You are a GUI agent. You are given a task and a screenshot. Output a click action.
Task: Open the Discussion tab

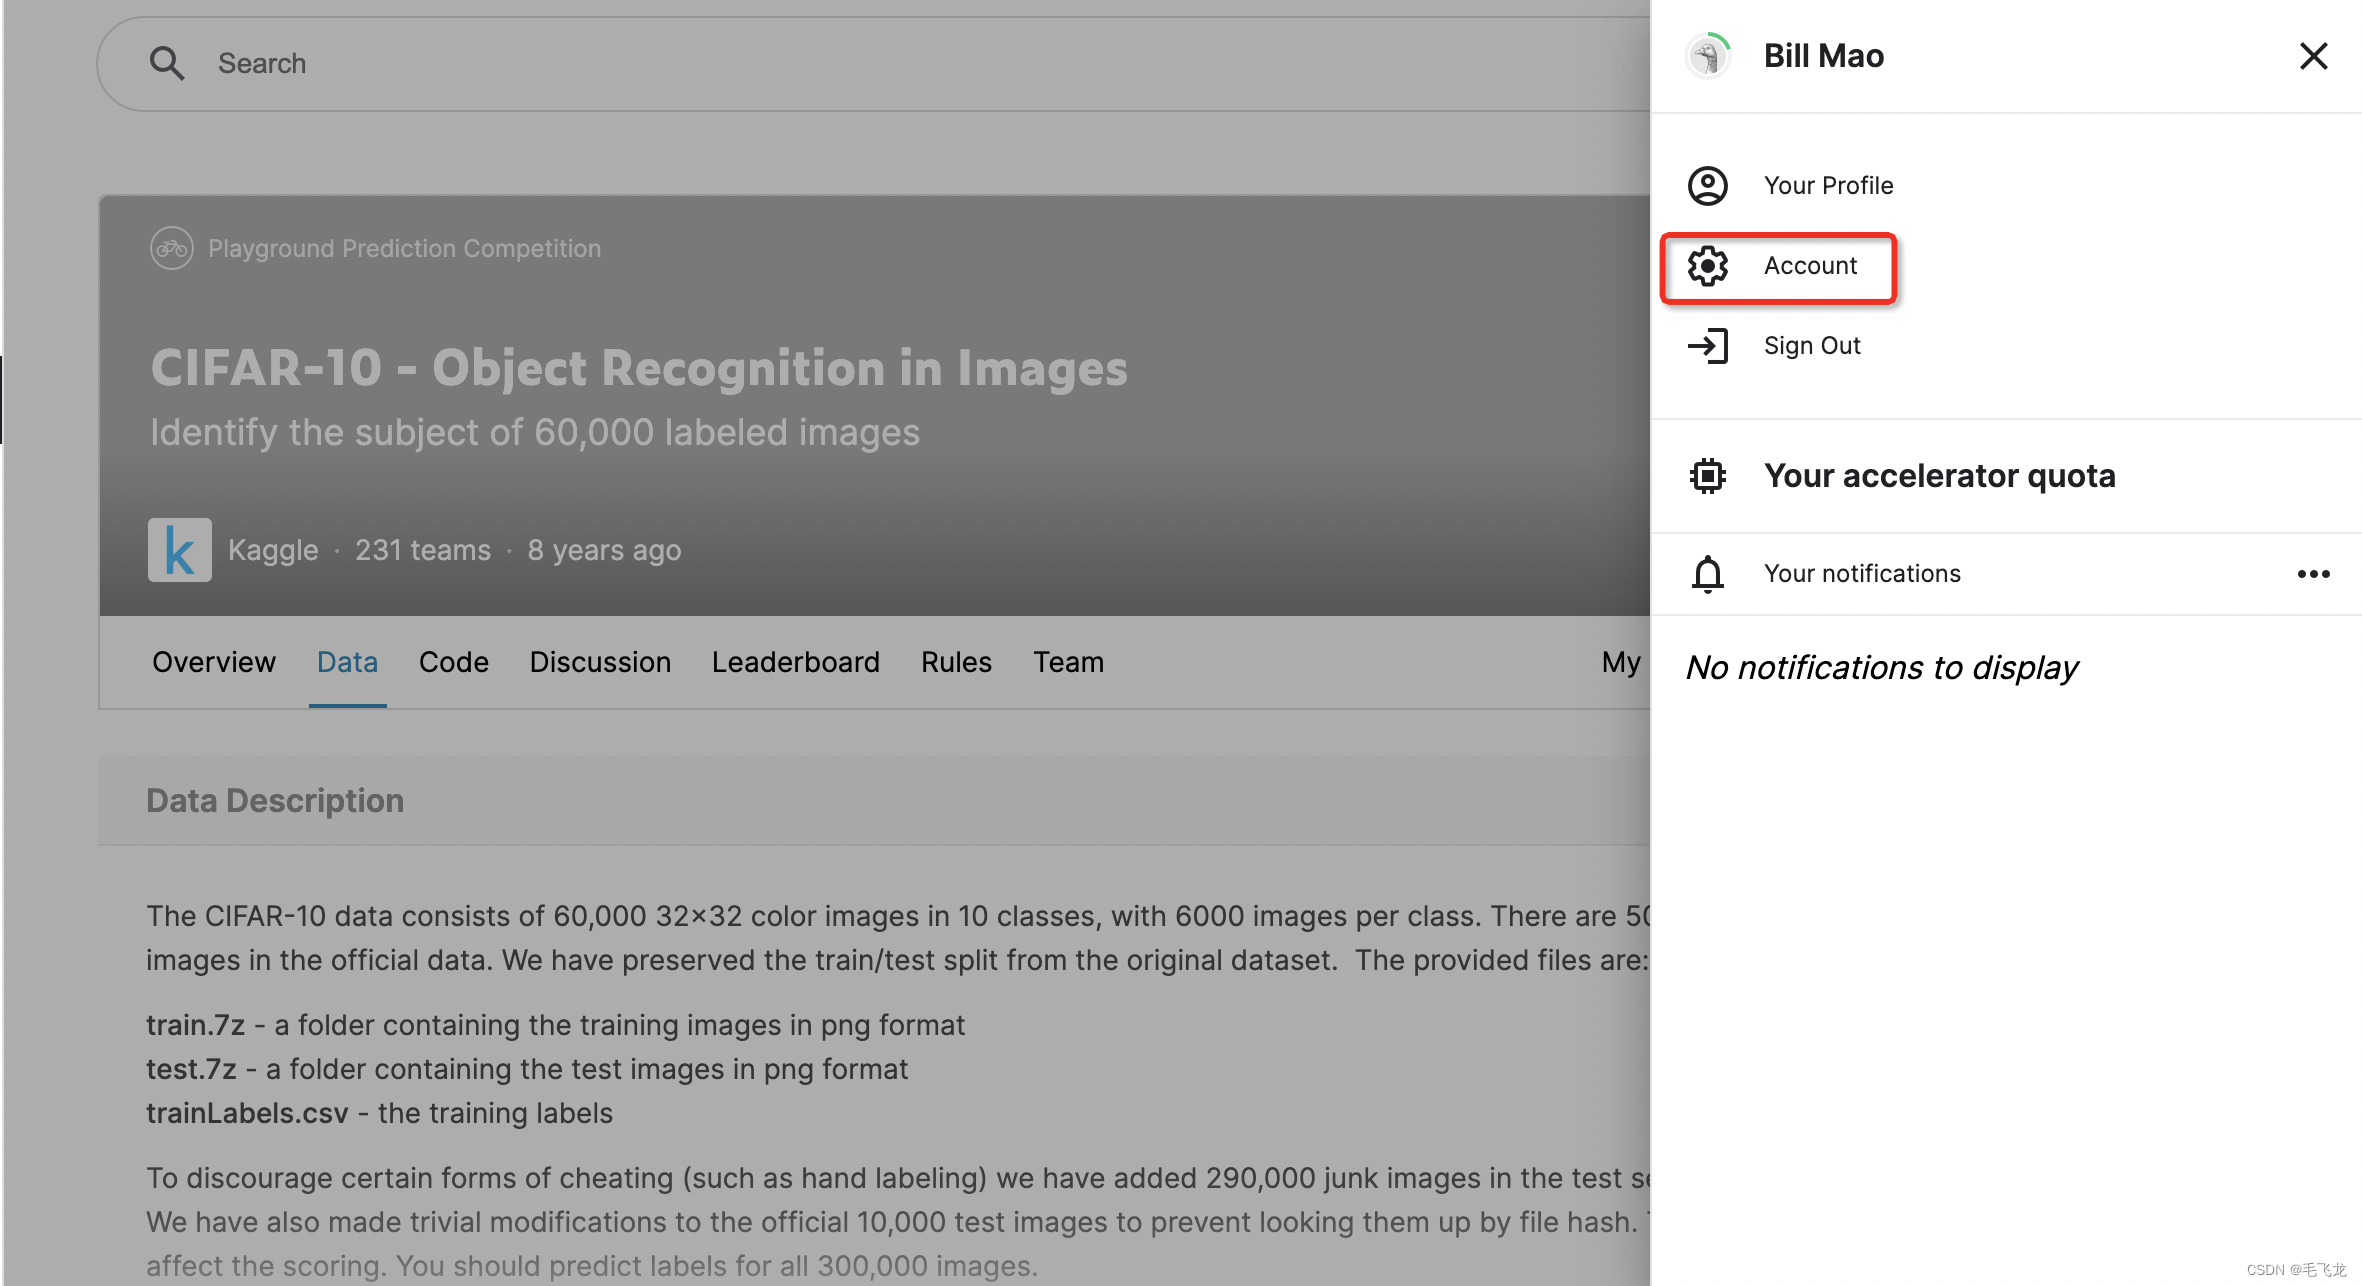tap(600, 662)
